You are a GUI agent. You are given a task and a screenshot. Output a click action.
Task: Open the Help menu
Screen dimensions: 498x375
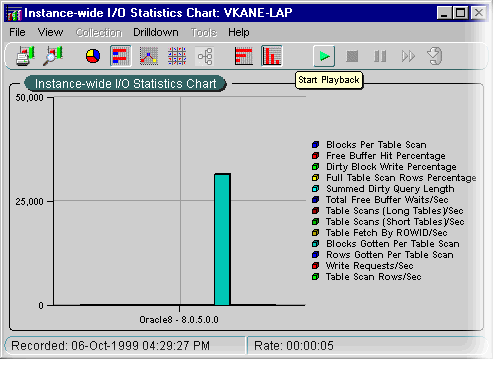239,32
